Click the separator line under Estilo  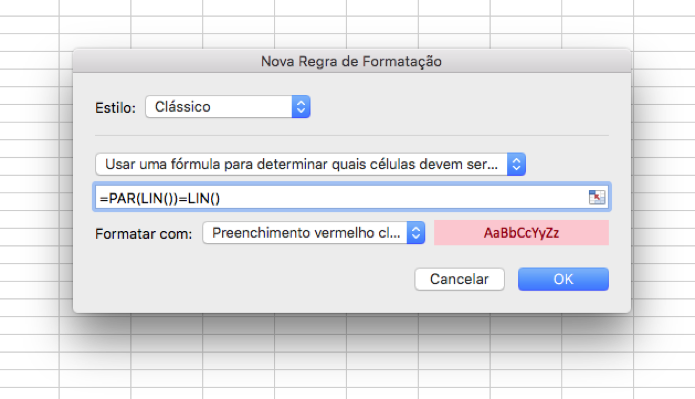tap(352, 136)
